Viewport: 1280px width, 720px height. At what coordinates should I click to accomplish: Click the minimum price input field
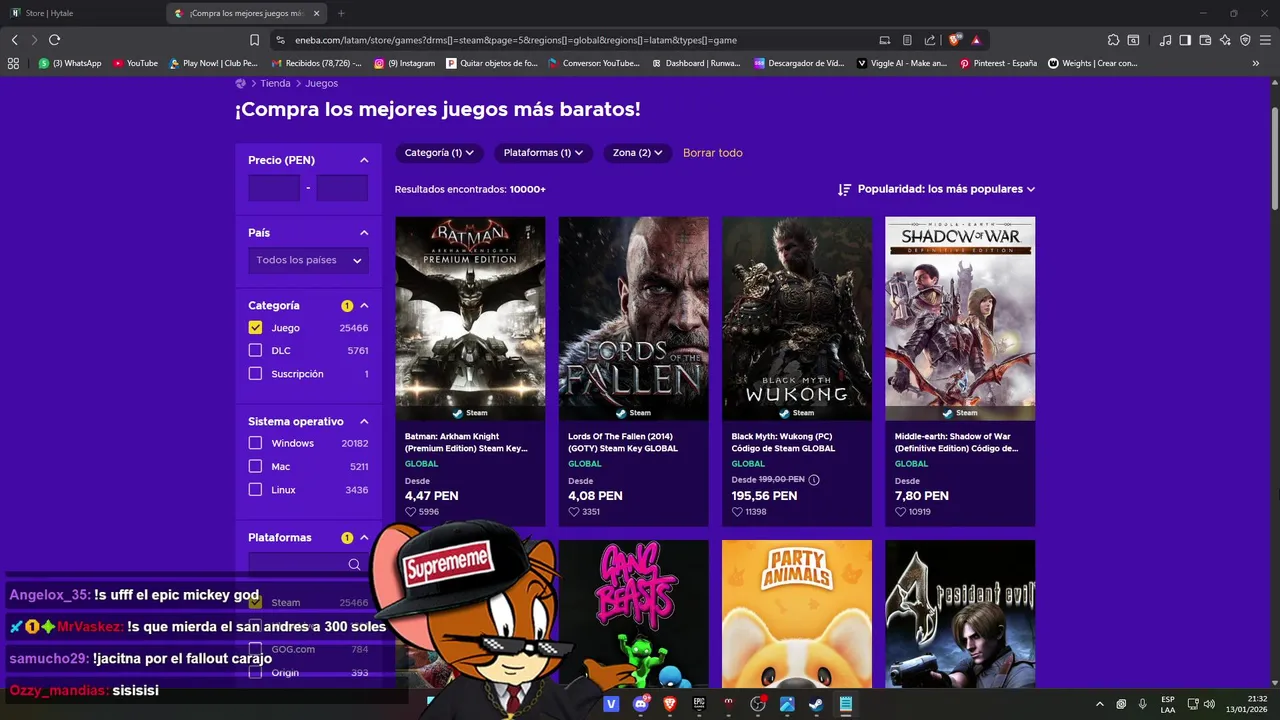coord(274,188)
